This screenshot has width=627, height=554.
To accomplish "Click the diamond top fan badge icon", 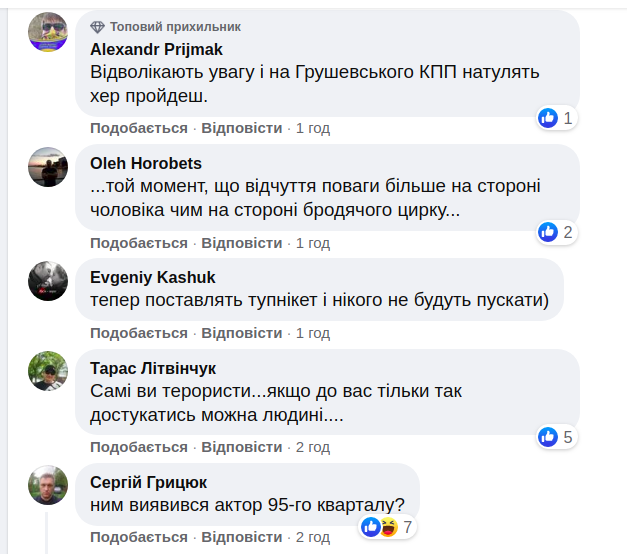I will pyautogui.click(x=97, y=27).
